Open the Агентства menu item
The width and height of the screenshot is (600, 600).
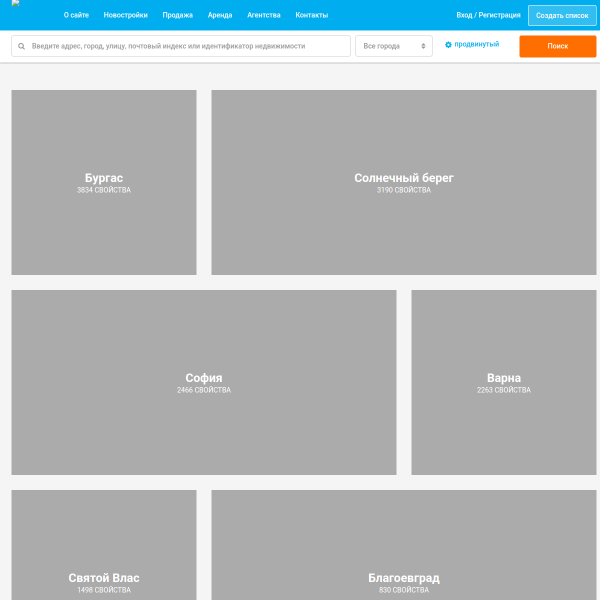tap(264, 15)
